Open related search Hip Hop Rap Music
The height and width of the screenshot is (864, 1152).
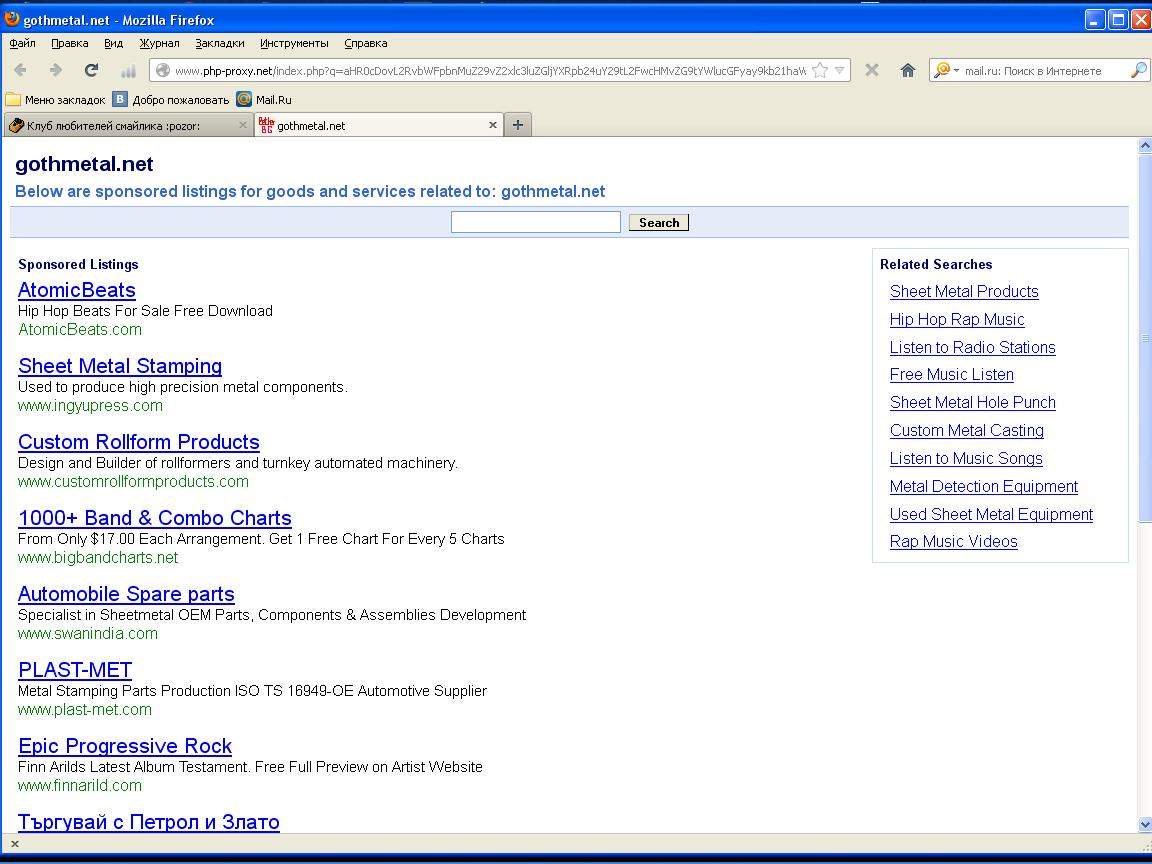click(x=957, y=320)
